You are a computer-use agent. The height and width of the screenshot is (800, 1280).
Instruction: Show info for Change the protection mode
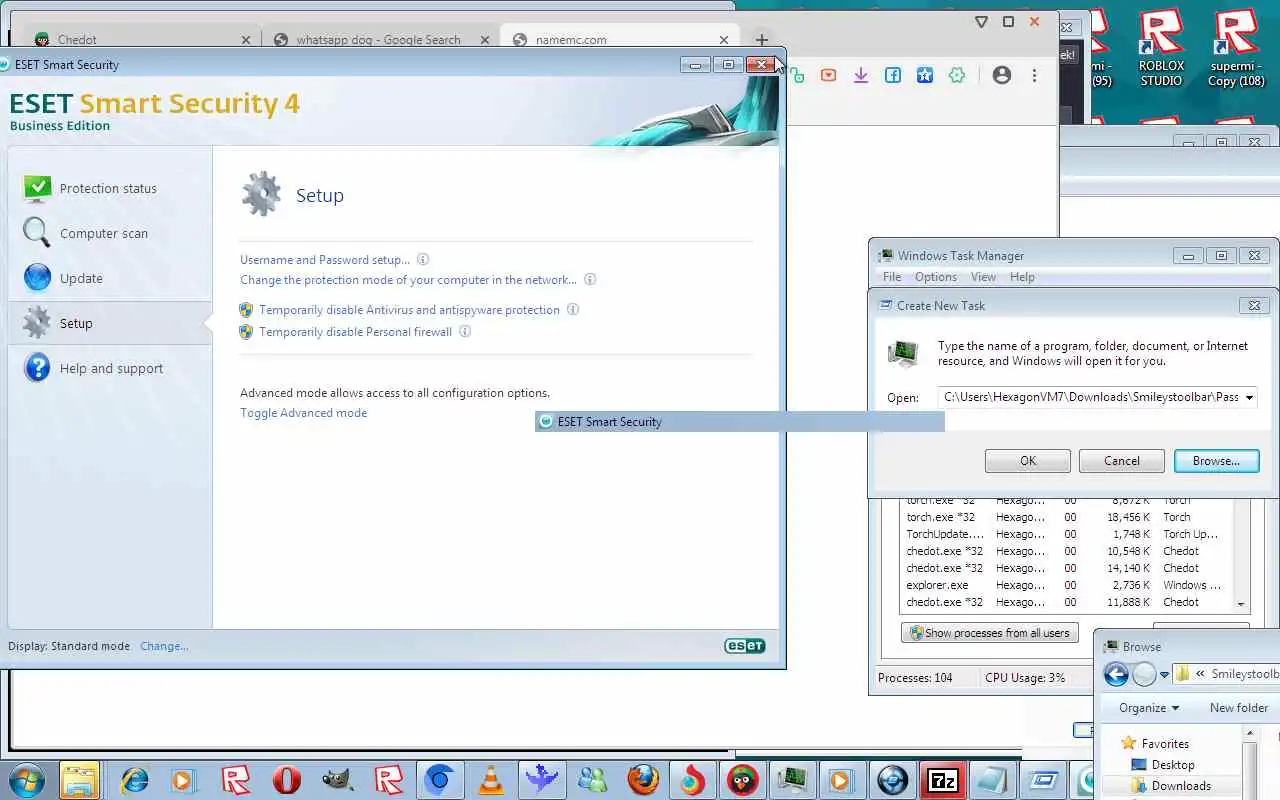tap(590, 280)
